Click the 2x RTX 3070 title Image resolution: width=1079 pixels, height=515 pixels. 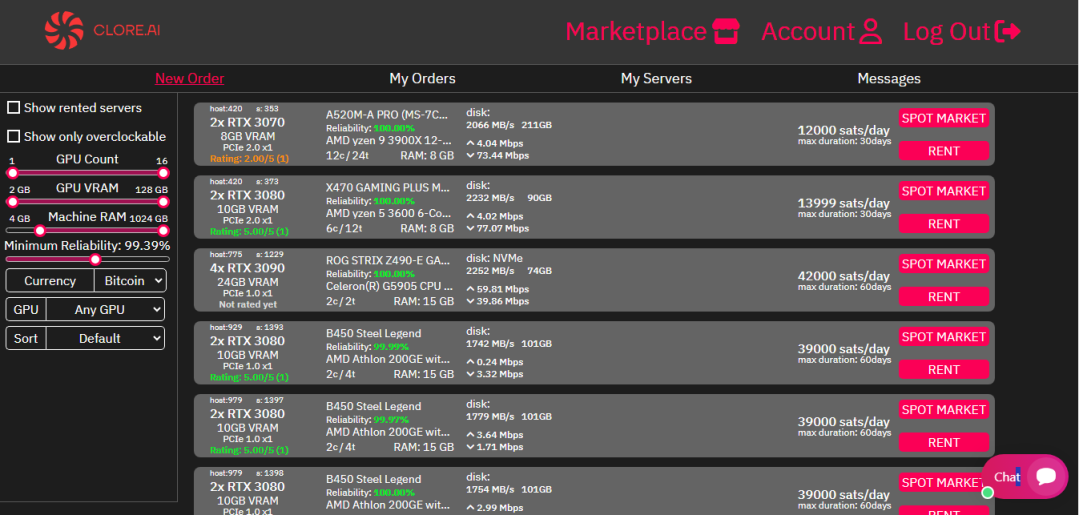[247, 123]
